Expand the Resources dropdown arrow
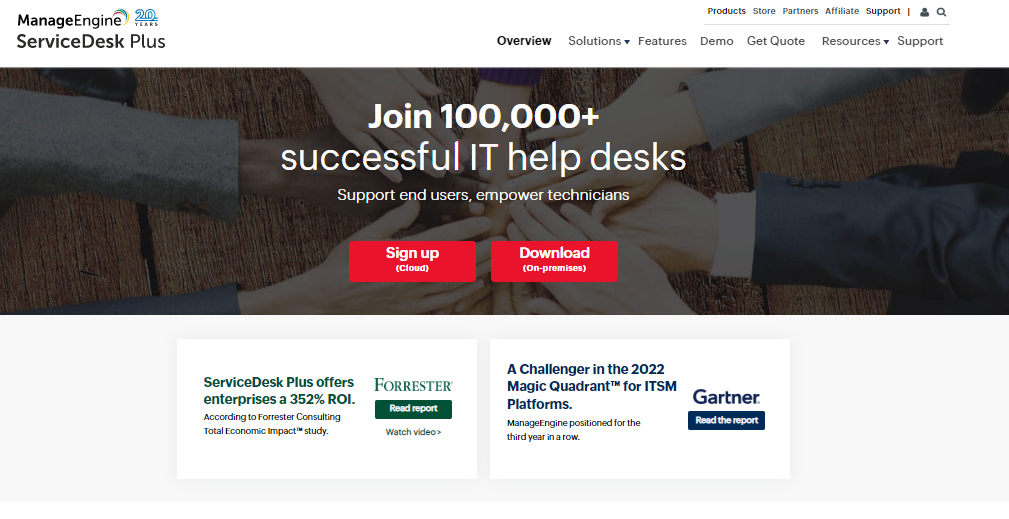The width and height of the screenshot is (1009, 519). point(886,42)
